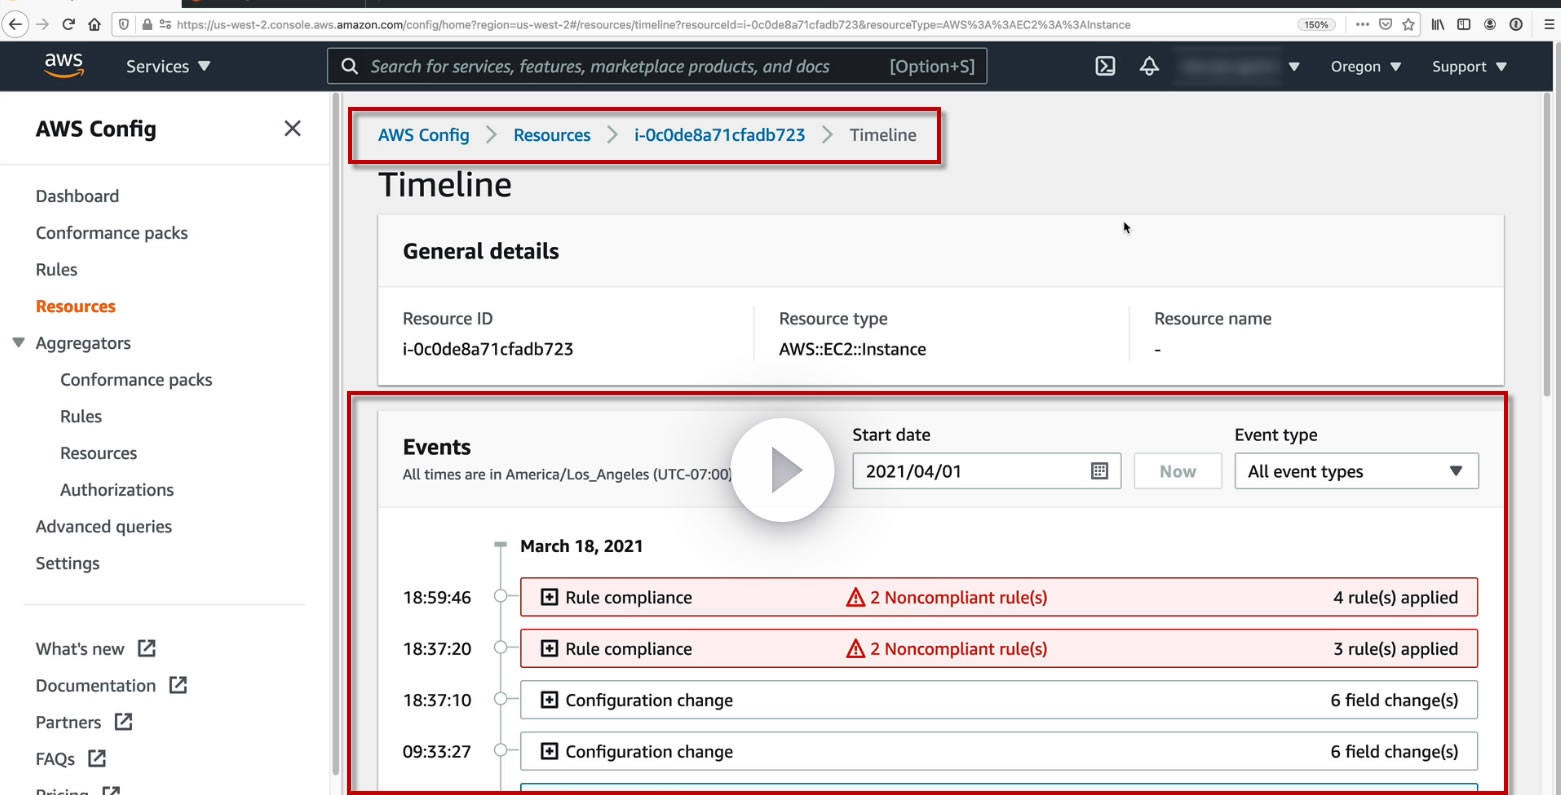Toggle the browser sidebar icon
Image resolution: width=1561 pixels, height=795 pixels.
click(x=1464, y=25)
